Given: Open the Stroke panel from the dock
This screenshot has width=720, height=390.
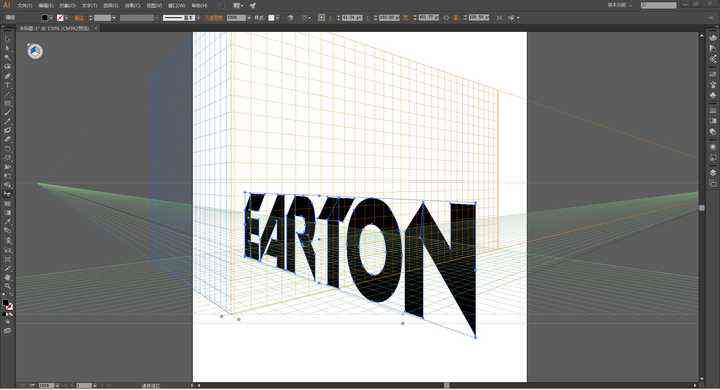Looking at the screenshot, I should click(x=713, y=110).
